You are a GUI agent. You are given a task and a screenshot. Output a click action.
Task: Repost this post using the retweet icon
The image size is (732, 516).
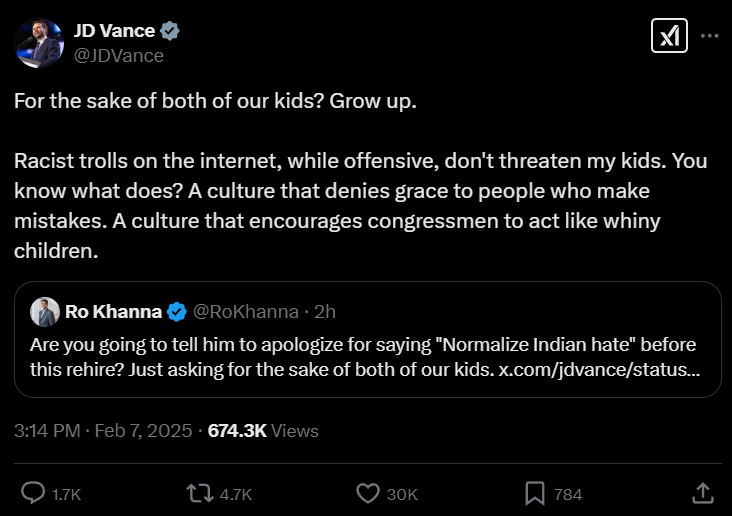[x=200, y=493]
